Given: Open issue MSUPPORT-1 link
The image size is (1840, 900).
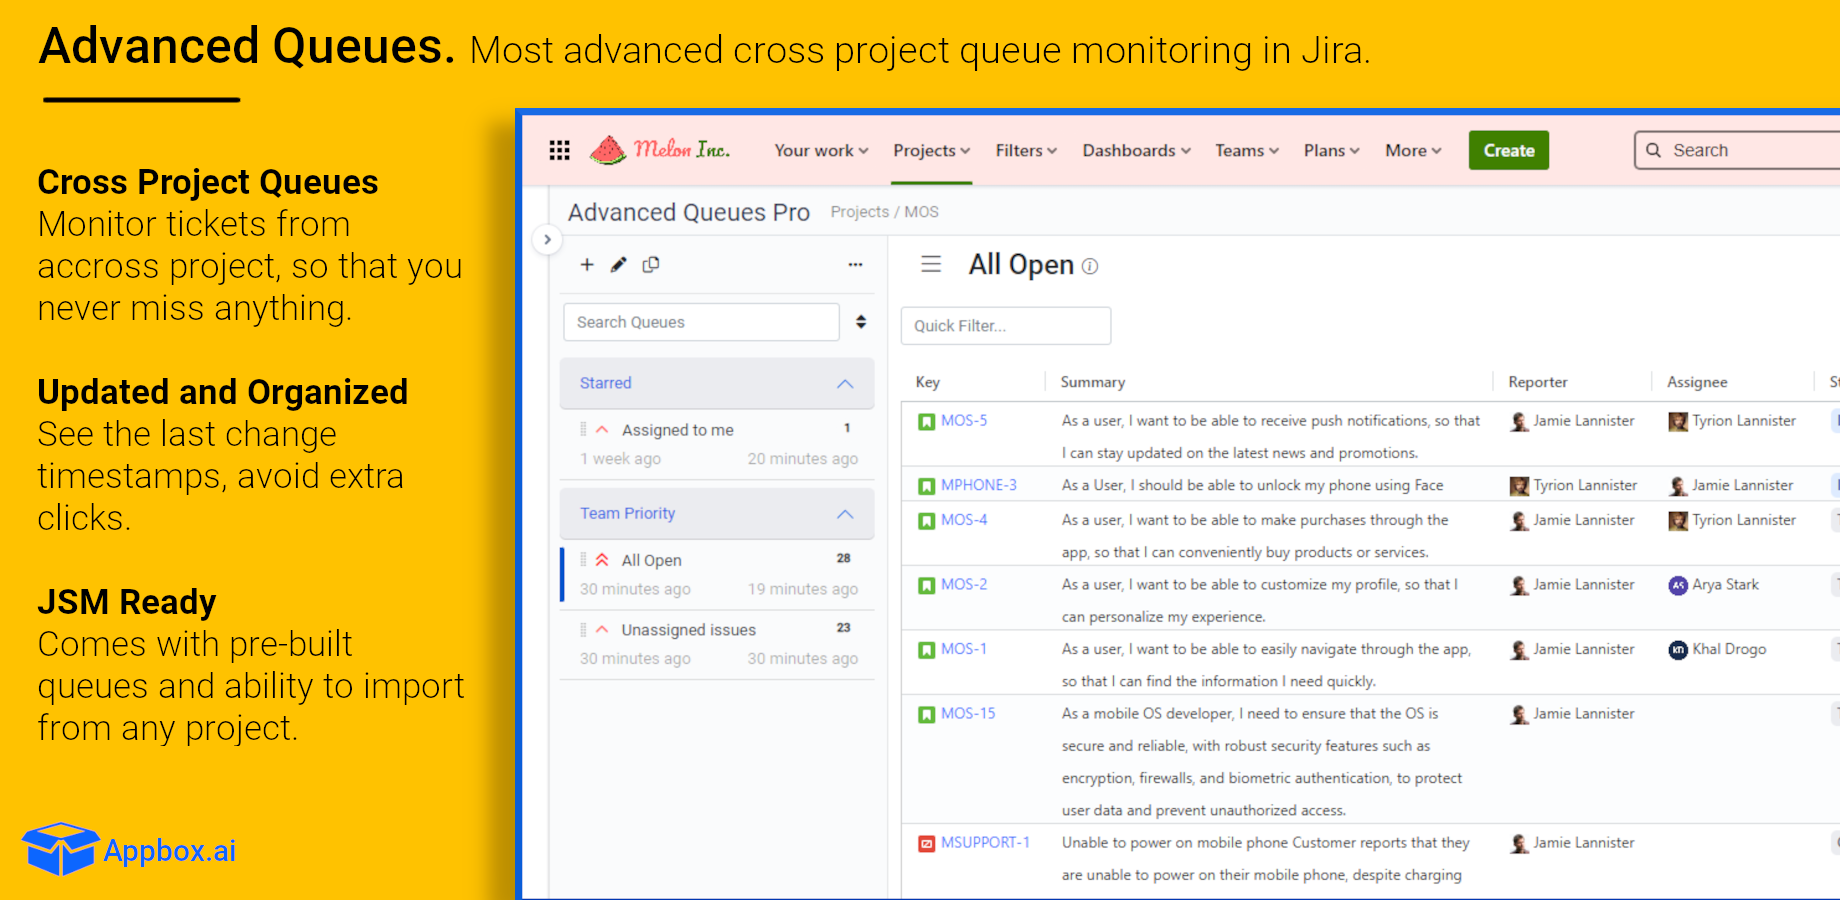Looking at the screenshot, I should pos(985,842).
